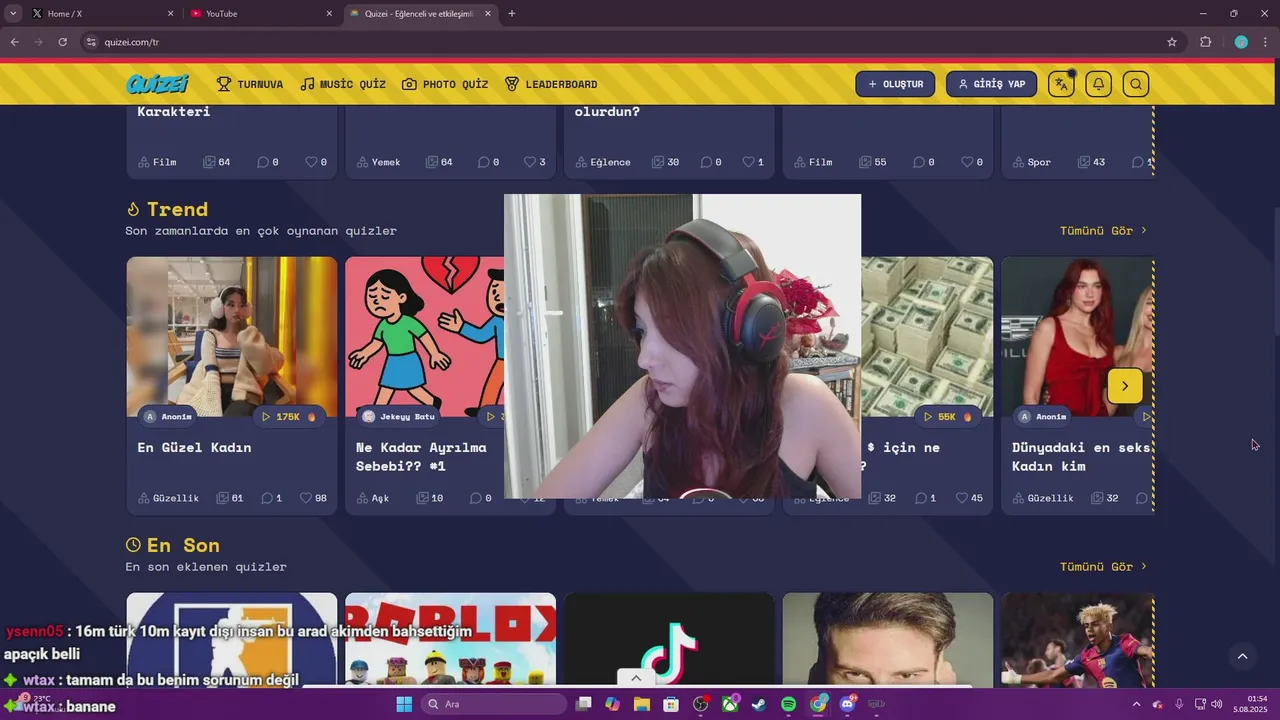Click the Giriş Yap button
Viewport: 1280px width, 720px height.
[991, 84]
